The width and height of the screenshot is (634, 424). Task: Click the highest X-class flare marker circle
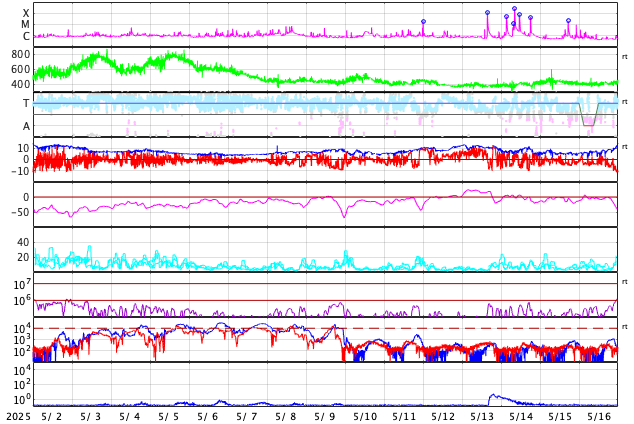(x=514, y=8)
